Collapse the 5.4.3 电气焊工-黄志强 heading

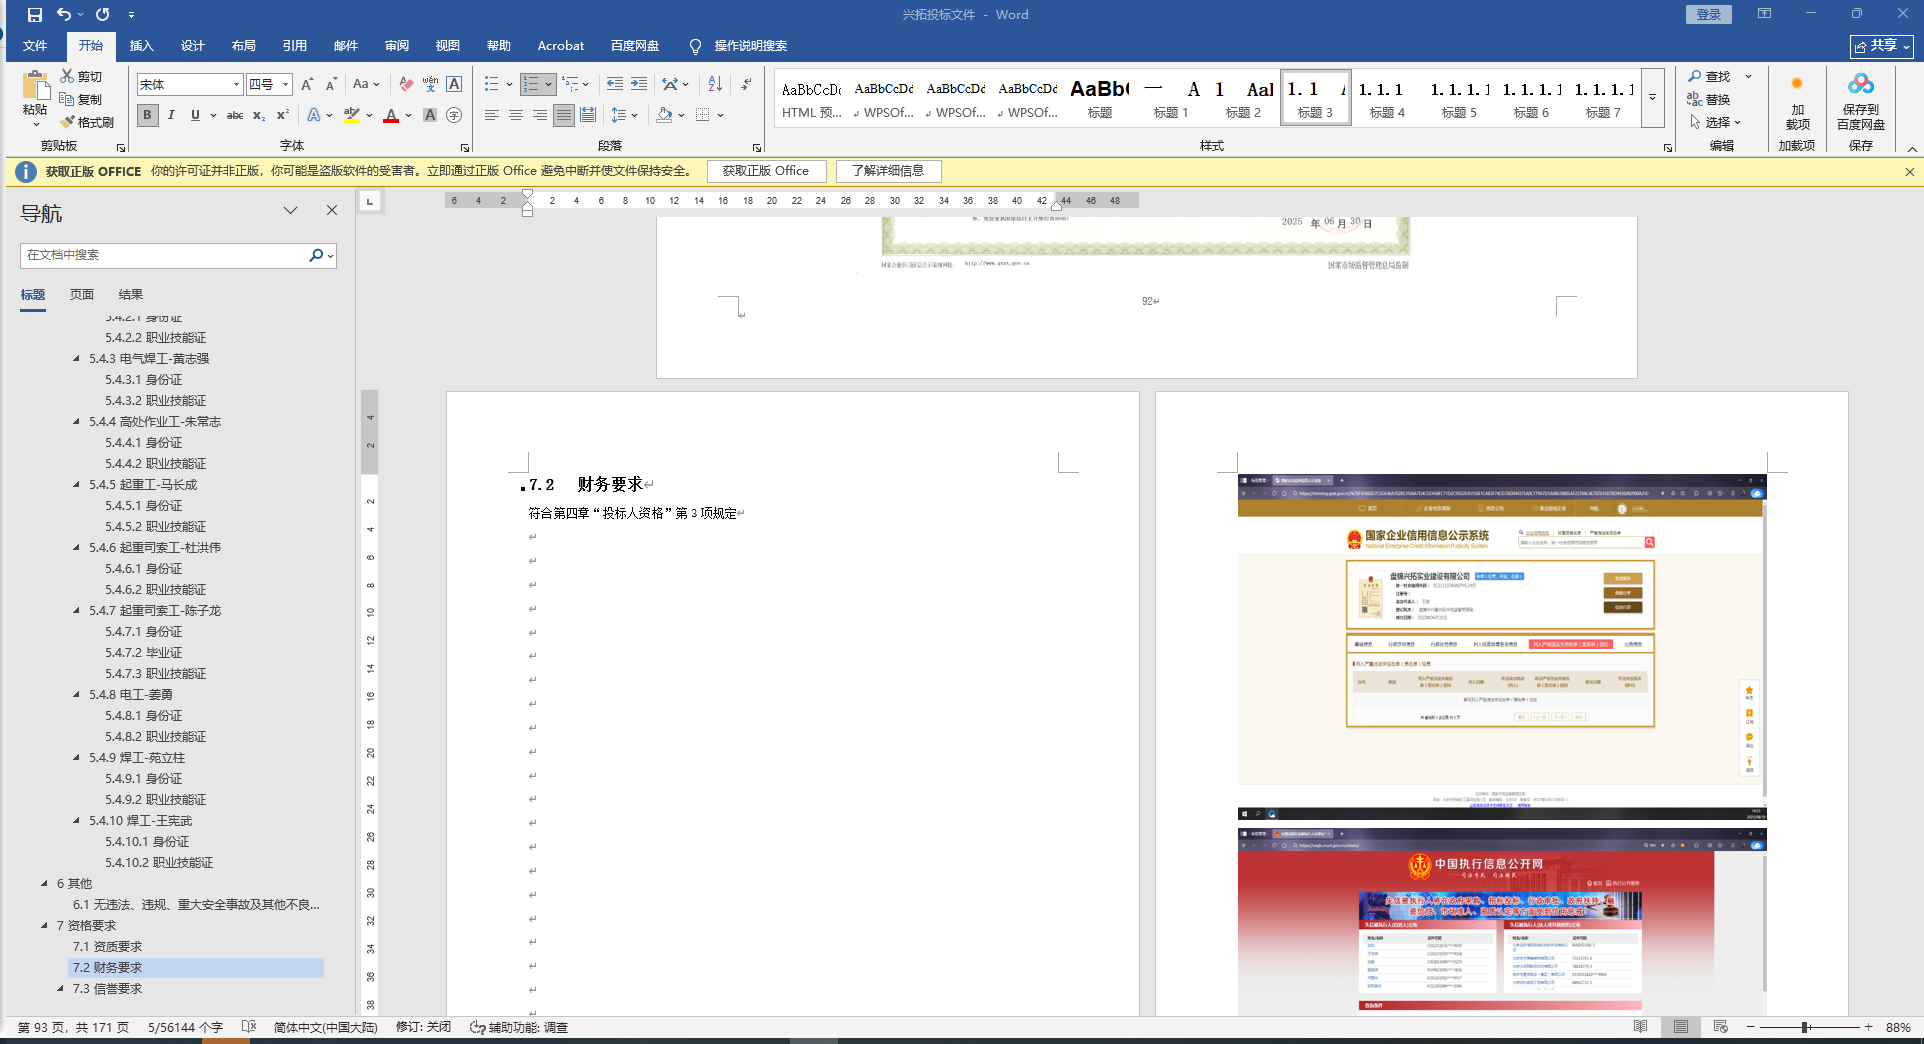(76, 358)
